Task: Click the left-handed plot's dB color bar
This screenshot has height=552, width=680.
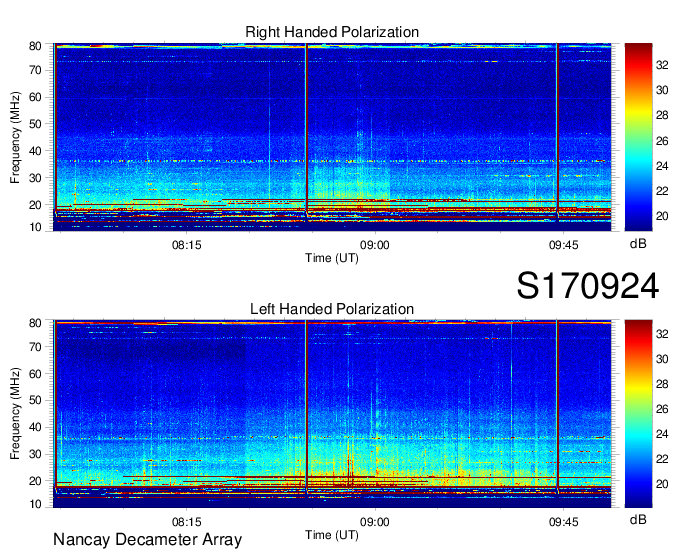Action: coord(638,414)
